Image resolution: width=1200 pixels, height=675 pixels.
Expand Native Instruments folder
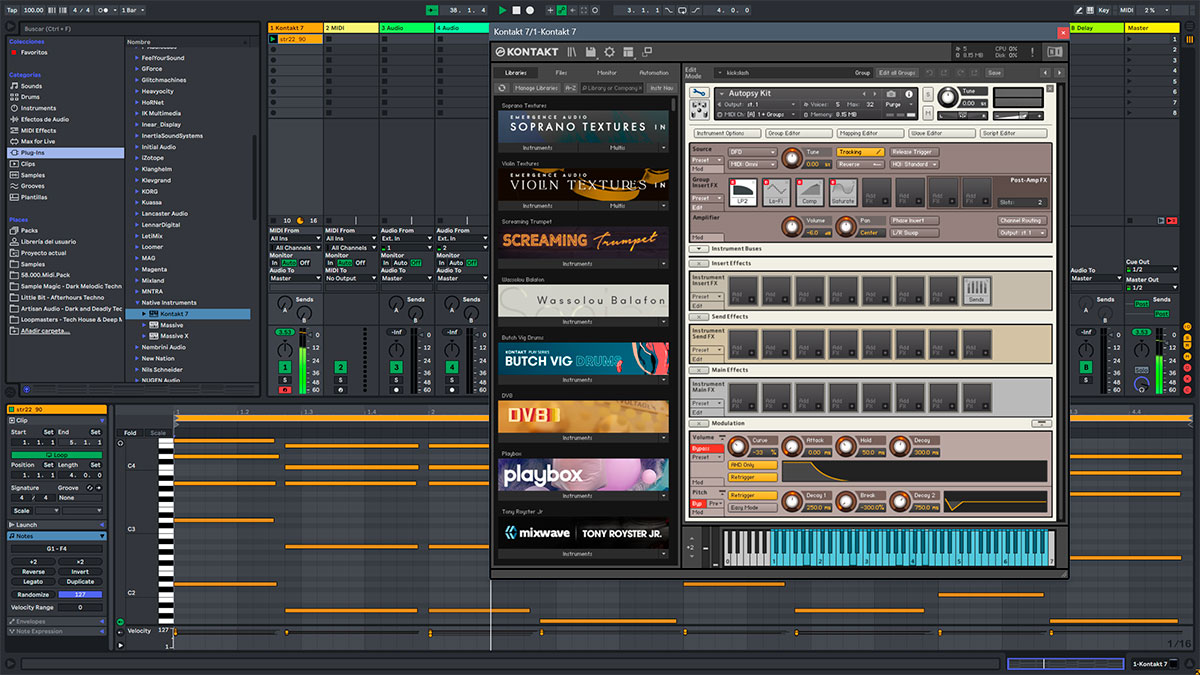[x=138, y=302]
